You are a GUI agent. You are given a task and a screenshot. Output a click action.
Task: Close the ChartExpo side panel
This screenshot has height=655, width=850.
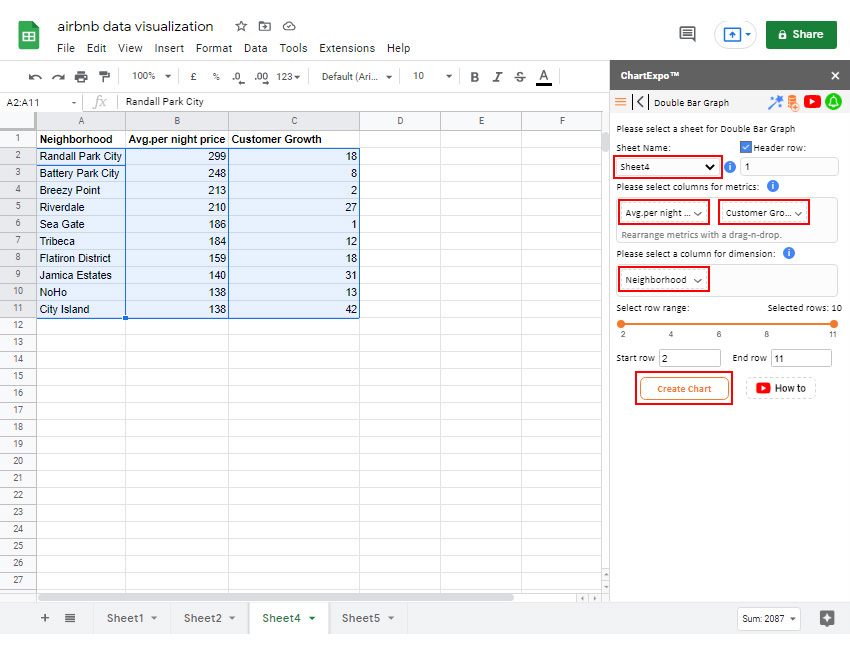coord(835,76)
